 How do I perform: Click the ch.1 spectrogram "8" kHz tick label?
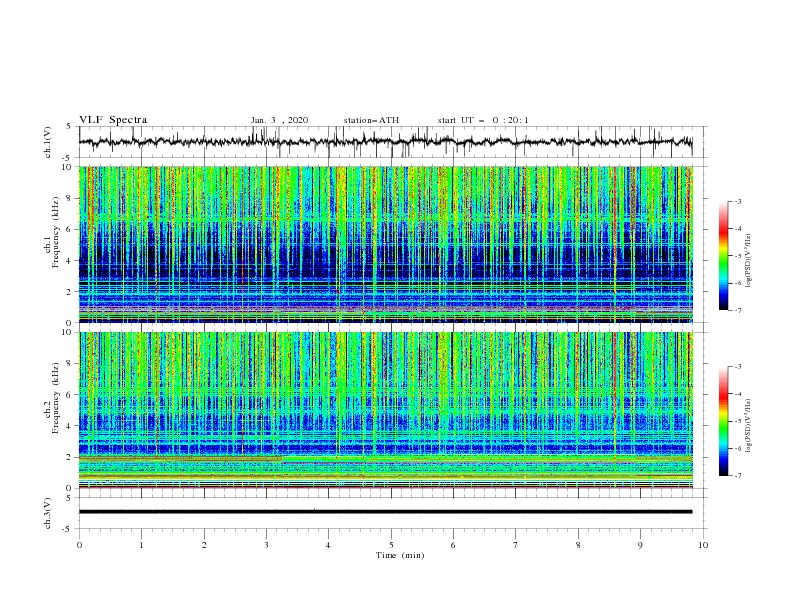pos(70,198)
